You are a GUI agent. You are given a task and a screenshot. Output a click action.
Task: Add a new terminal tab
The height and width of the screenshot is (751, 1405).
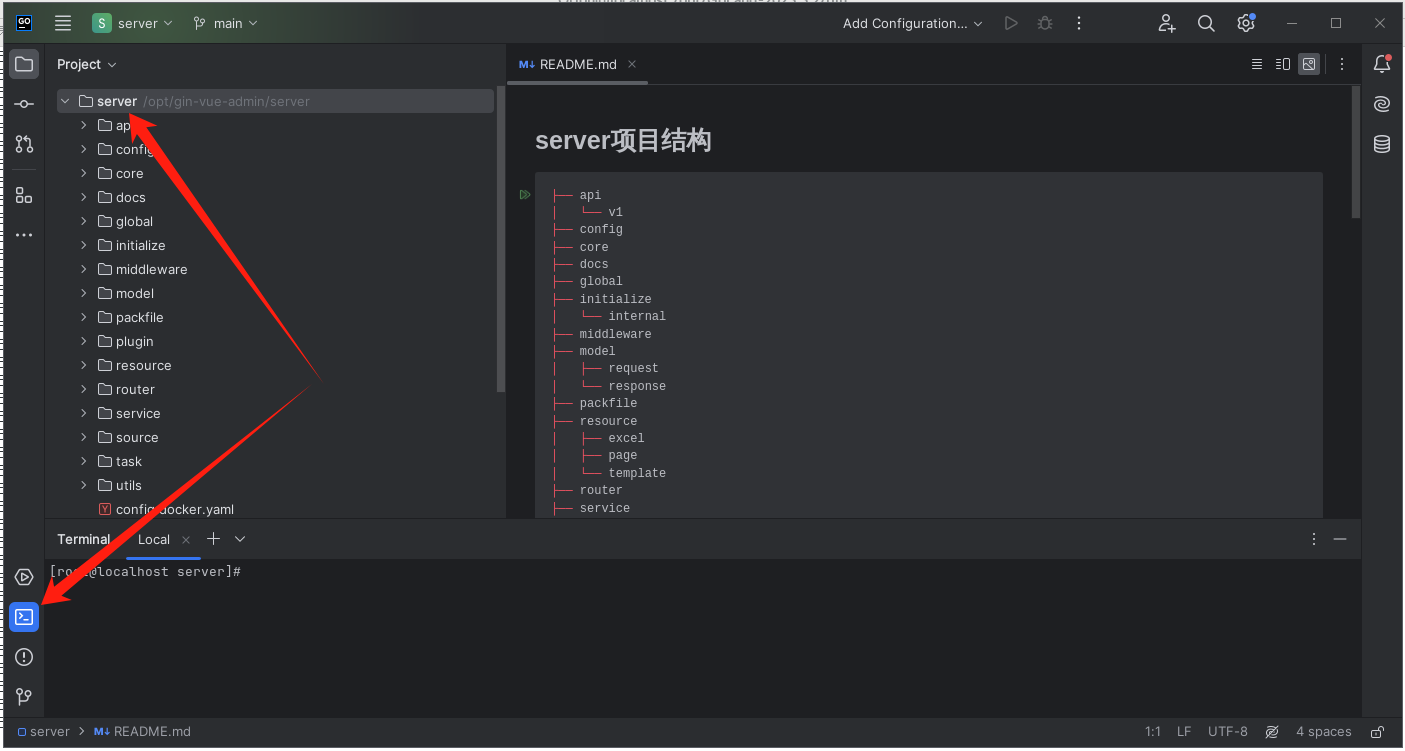pos(213,538)
